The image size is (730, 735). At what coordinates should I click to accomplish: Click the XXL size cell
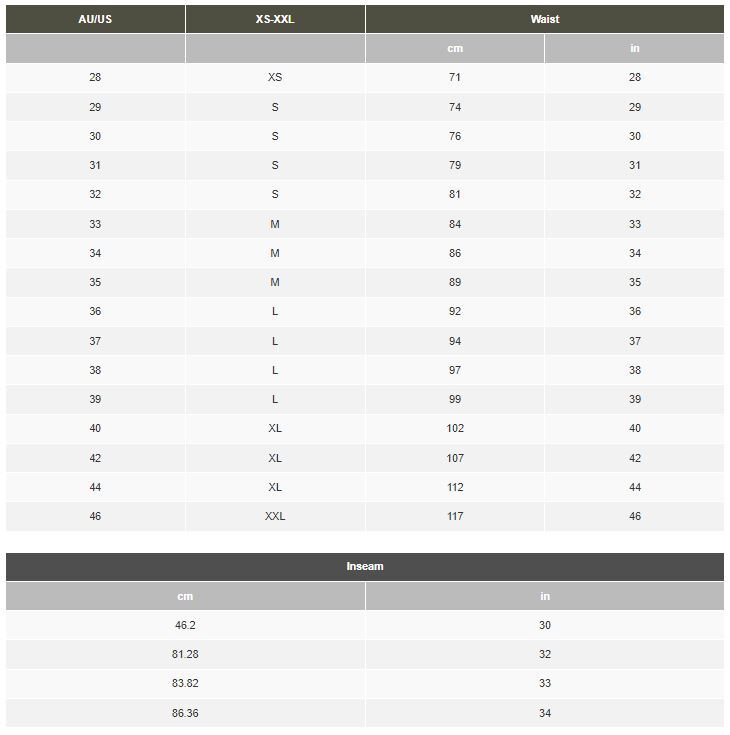coord(275,516)
